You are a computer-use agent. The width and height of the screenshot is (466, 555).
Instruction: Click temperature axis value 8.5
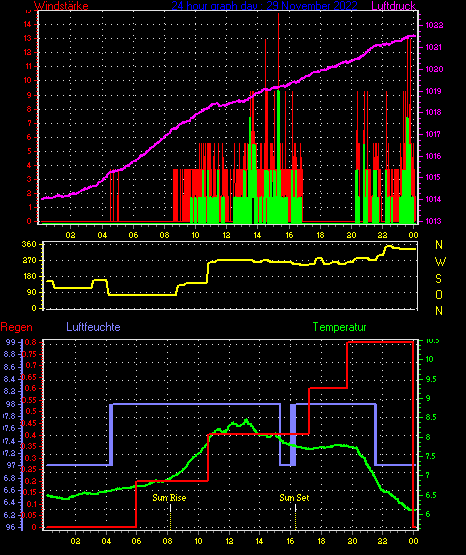(432, 417)
